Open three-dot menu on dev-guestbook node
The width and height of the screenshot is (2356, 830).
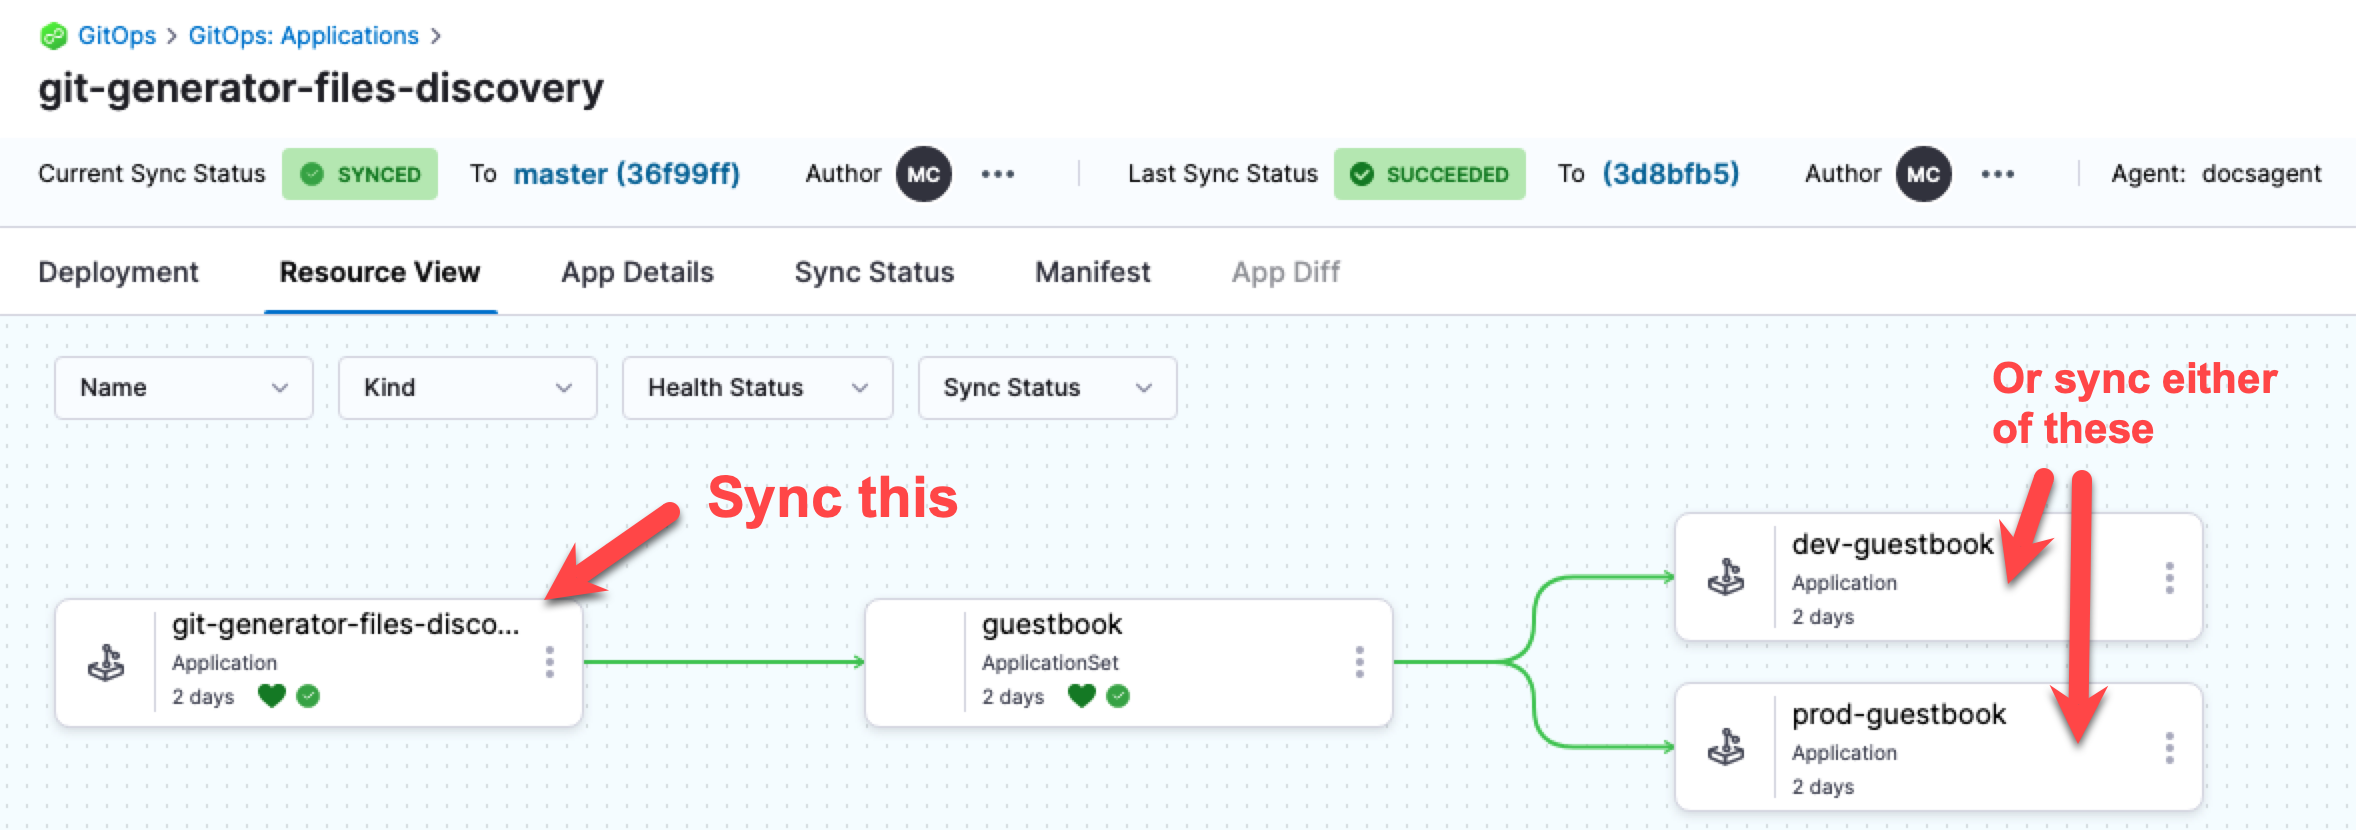[x=2169, y=578]
